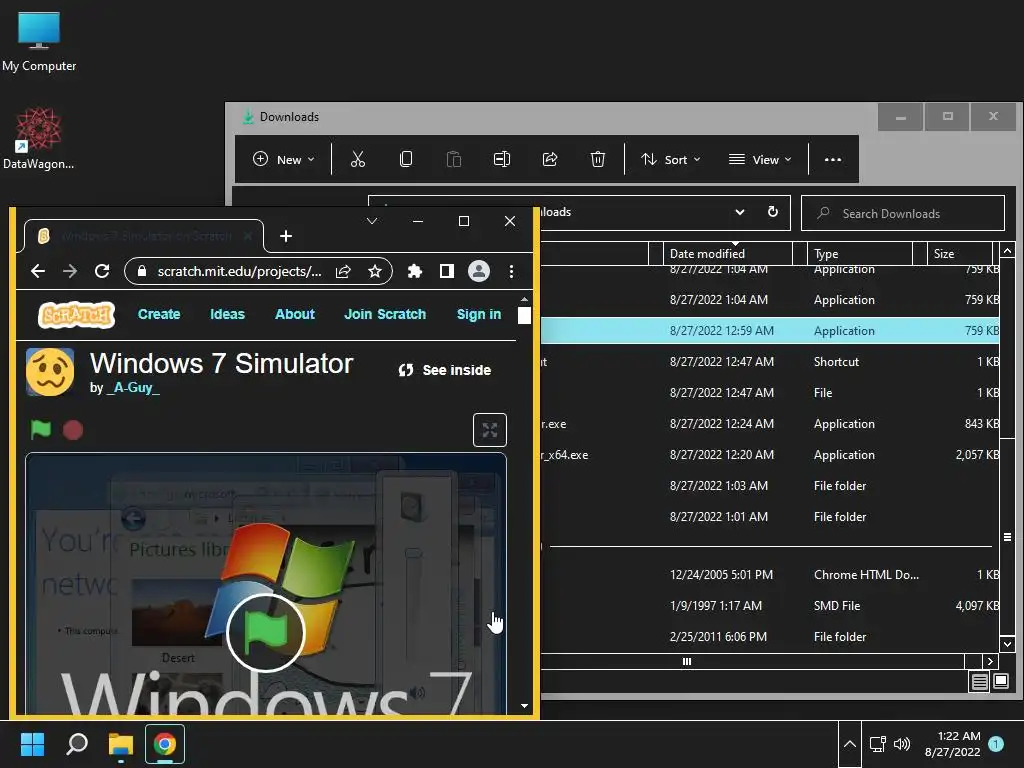Image resolution: width=1024 pixels, height=768 pixels.
Task: Show hidden tray icons chevron
Action: [x=850, y=744]
